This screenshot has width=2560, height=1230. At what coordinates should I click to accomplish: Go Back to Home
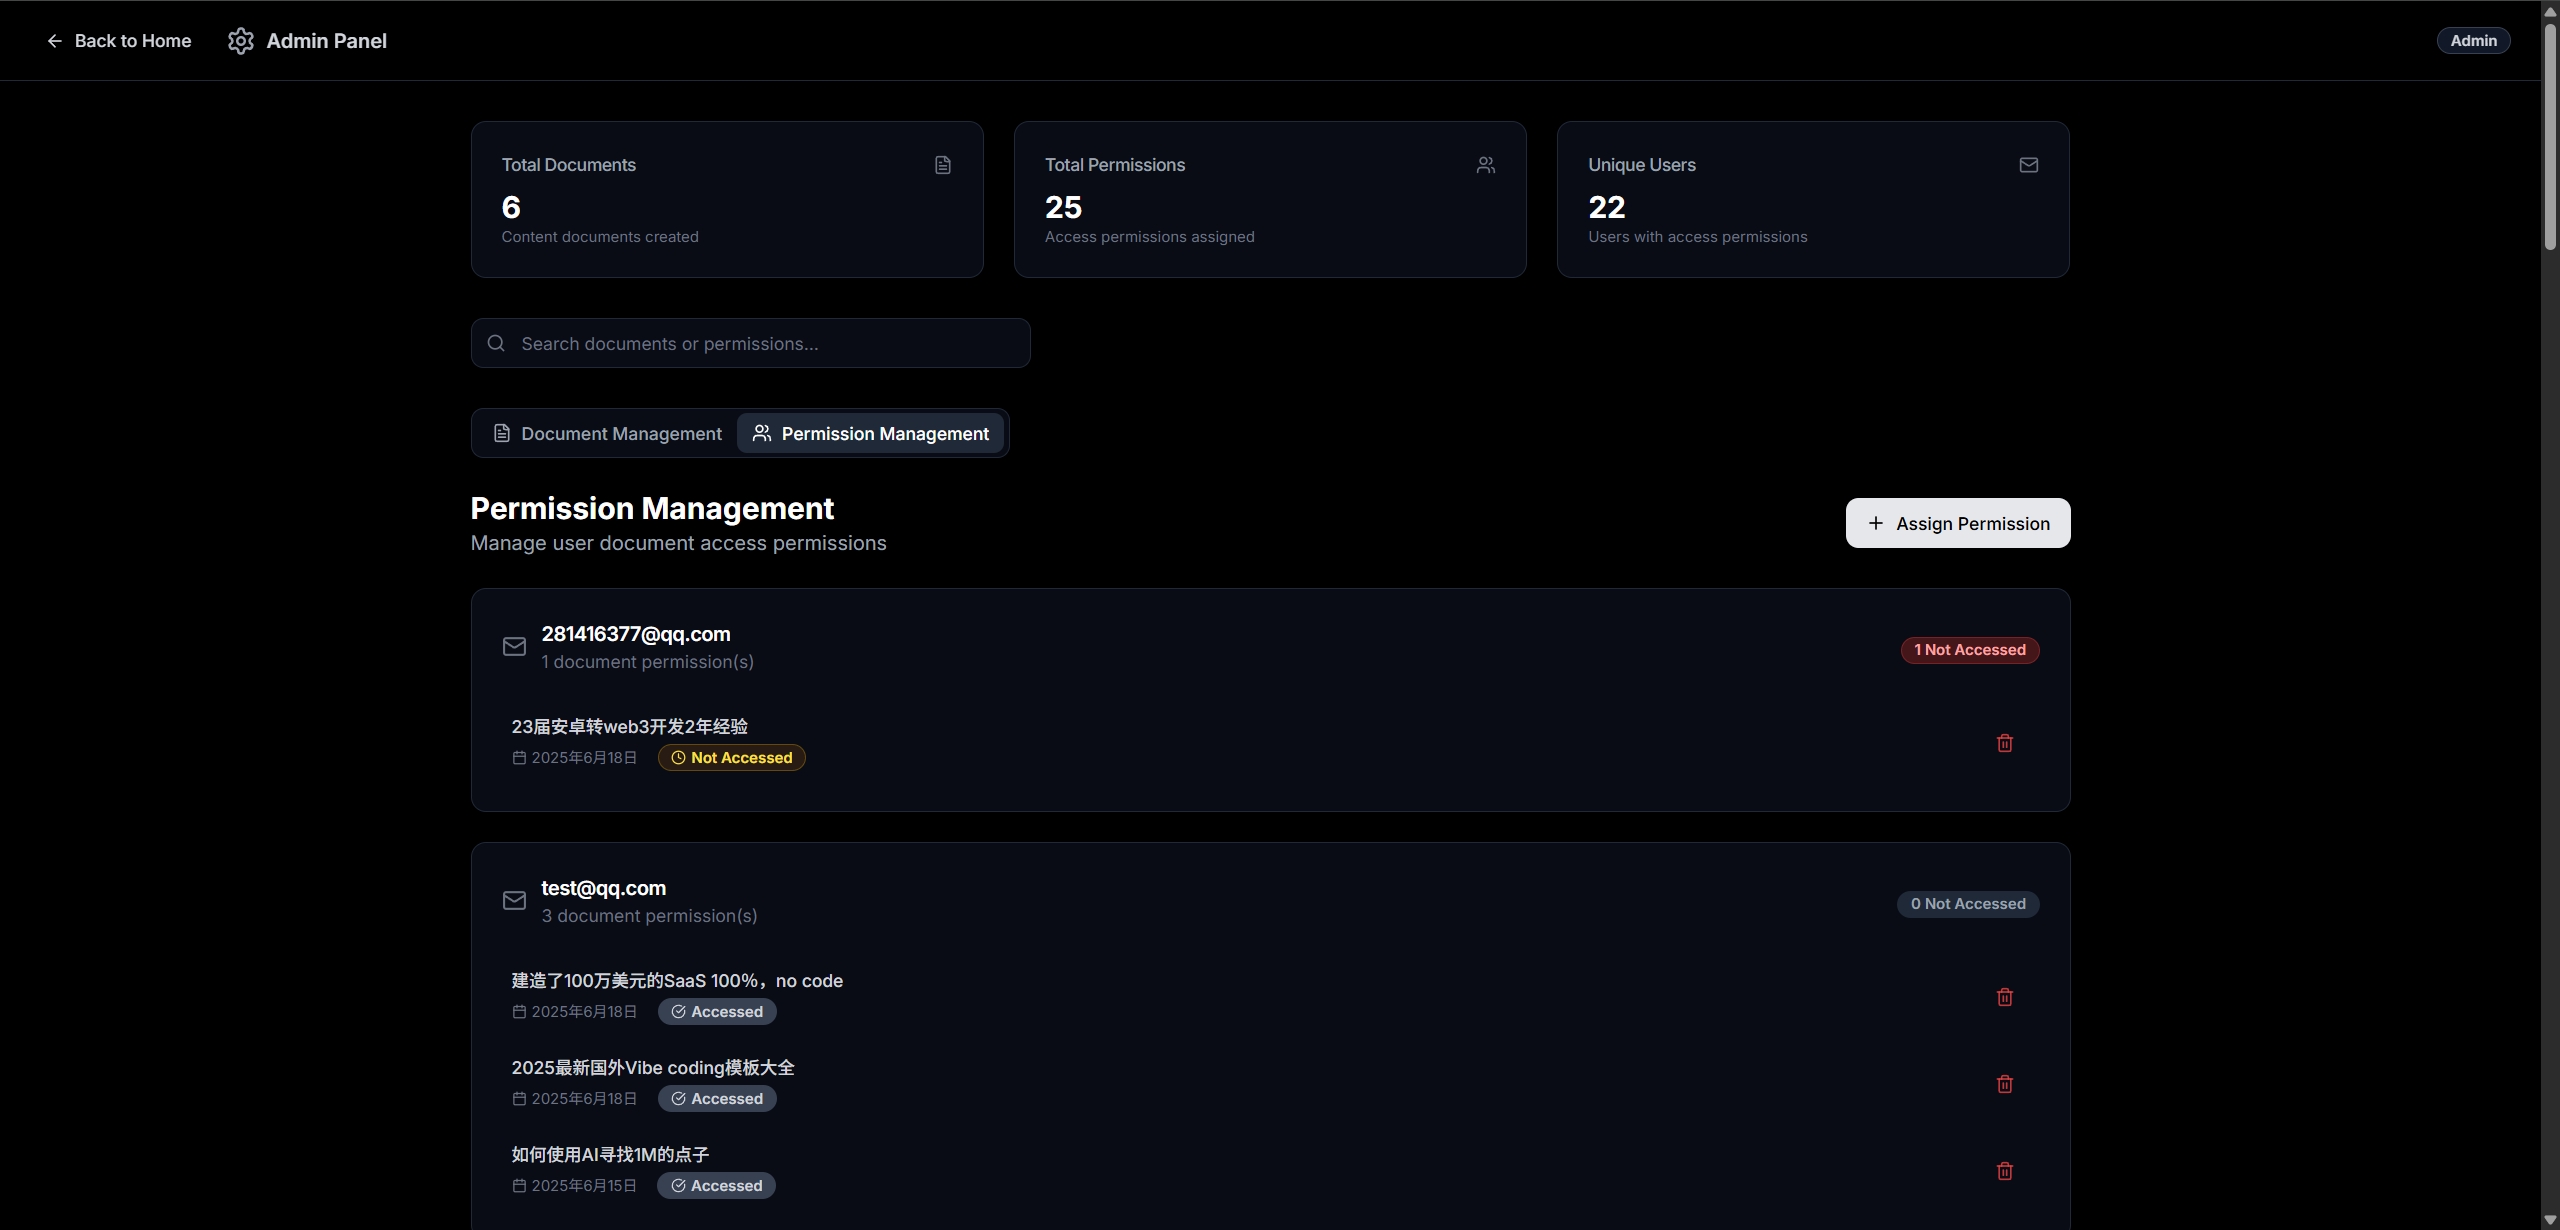119,41
